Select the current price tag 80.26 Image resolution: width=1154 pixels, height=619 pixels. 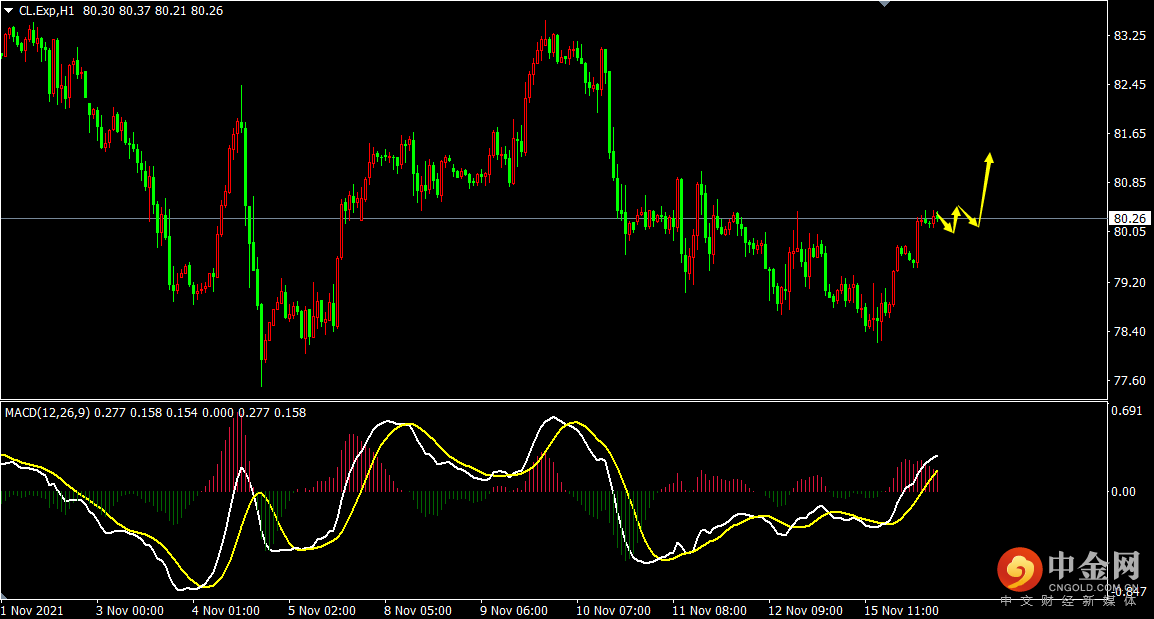(1130, 218)
